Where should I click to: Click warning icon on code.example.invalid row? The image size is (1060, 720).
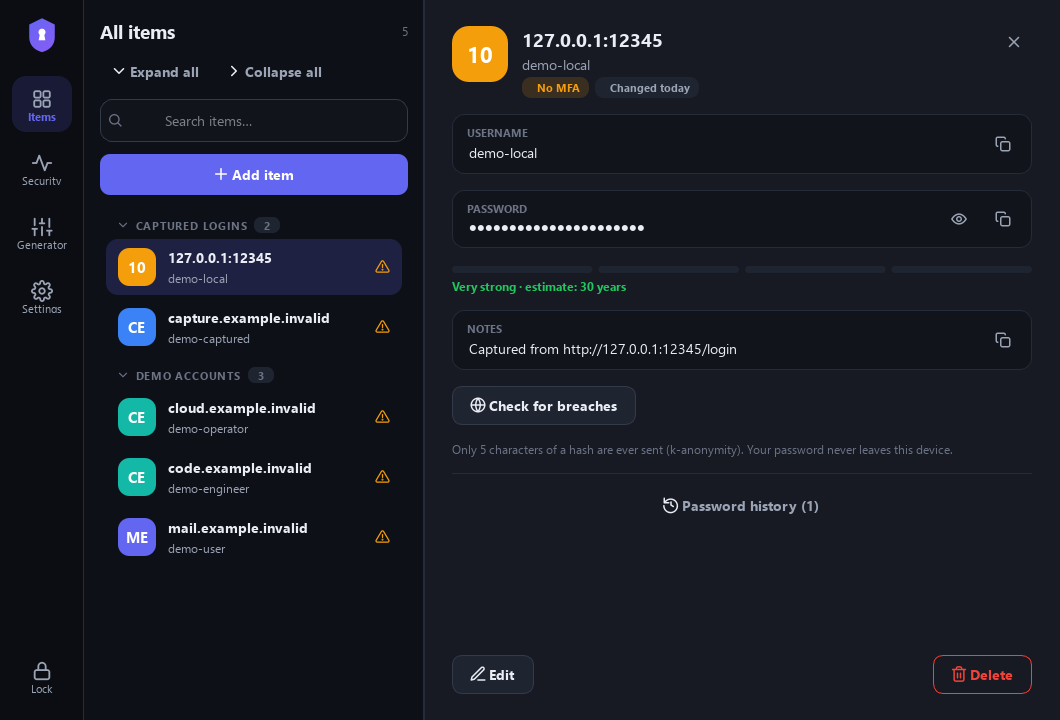click(x=383, y=477)
